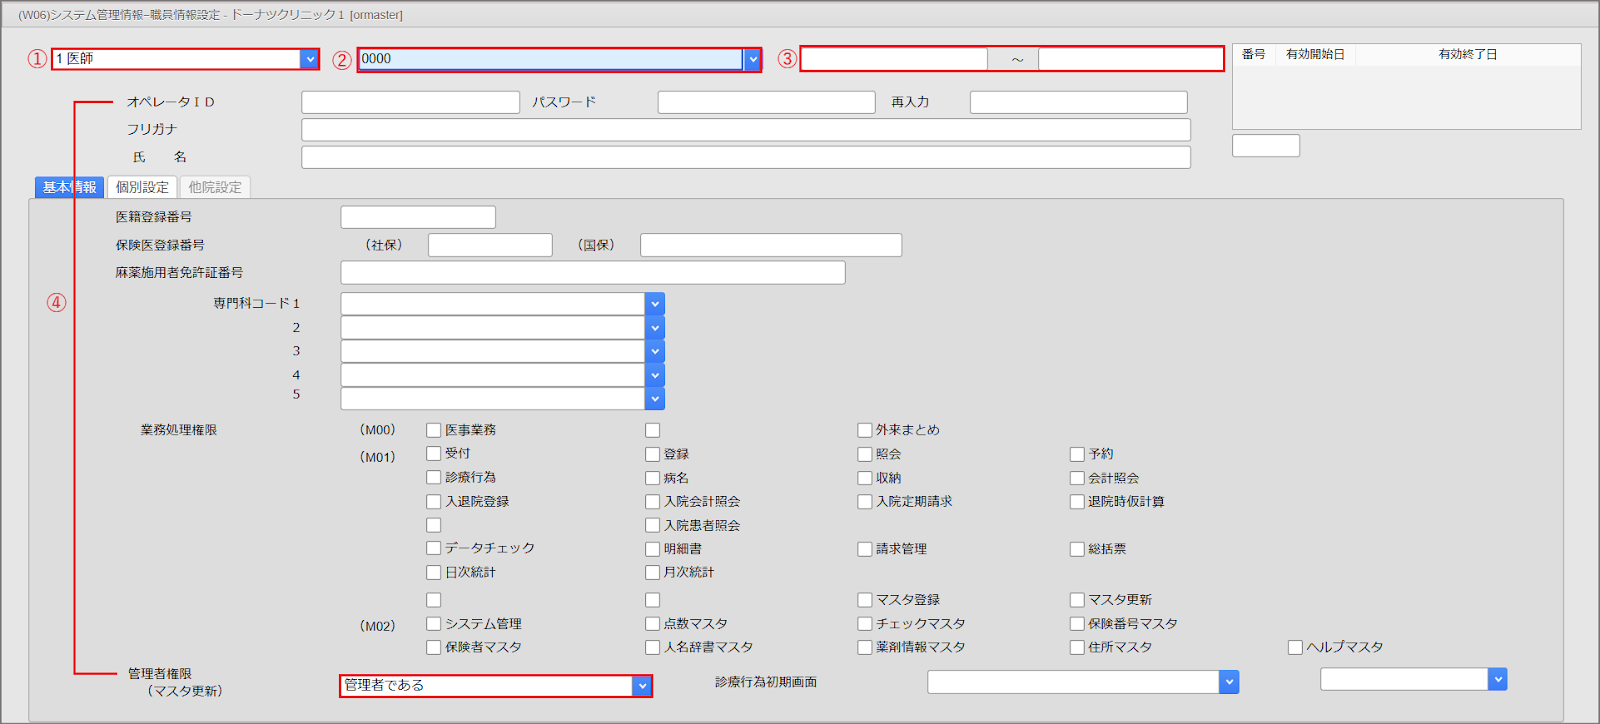Click the 有効開始日 column header

point(1315,55)
